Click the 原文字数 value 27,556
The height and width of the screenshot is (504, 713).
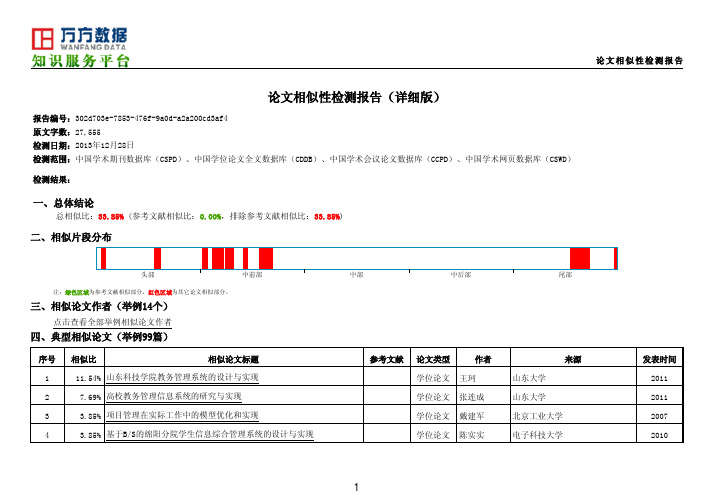point(88,132)
